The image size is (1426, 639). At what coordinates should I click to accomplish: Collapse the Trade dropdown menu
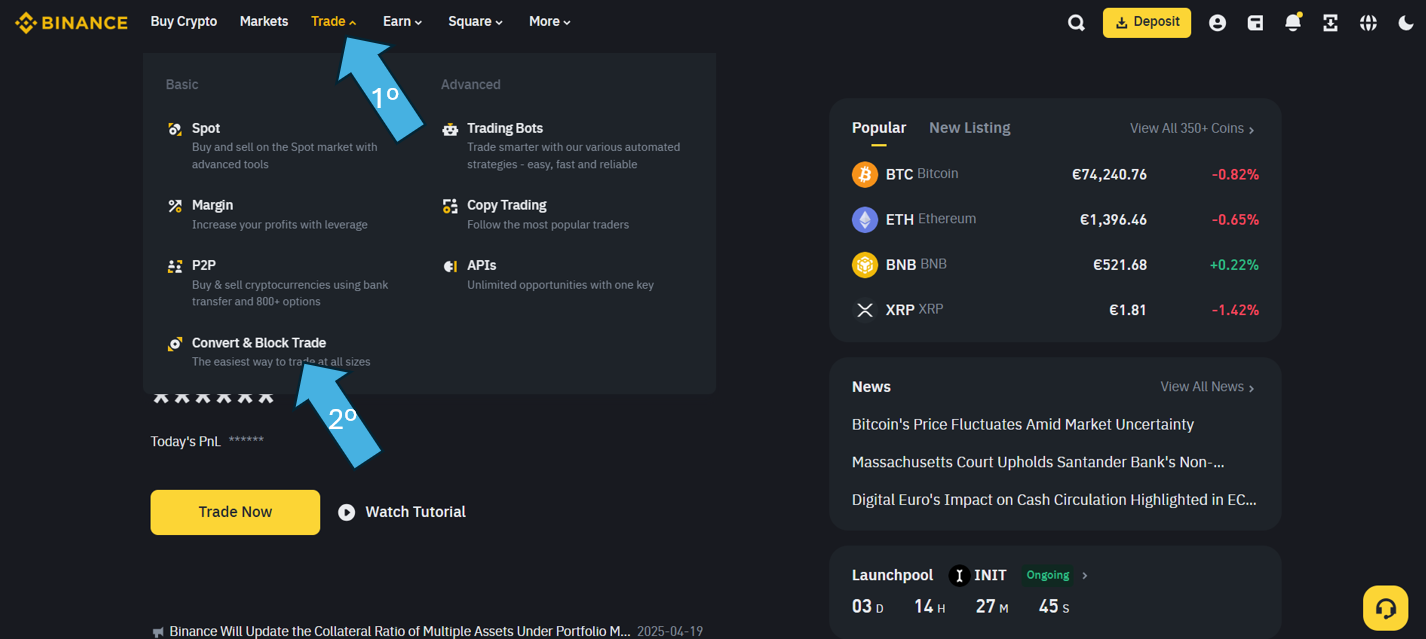click(x=333, y=22)
